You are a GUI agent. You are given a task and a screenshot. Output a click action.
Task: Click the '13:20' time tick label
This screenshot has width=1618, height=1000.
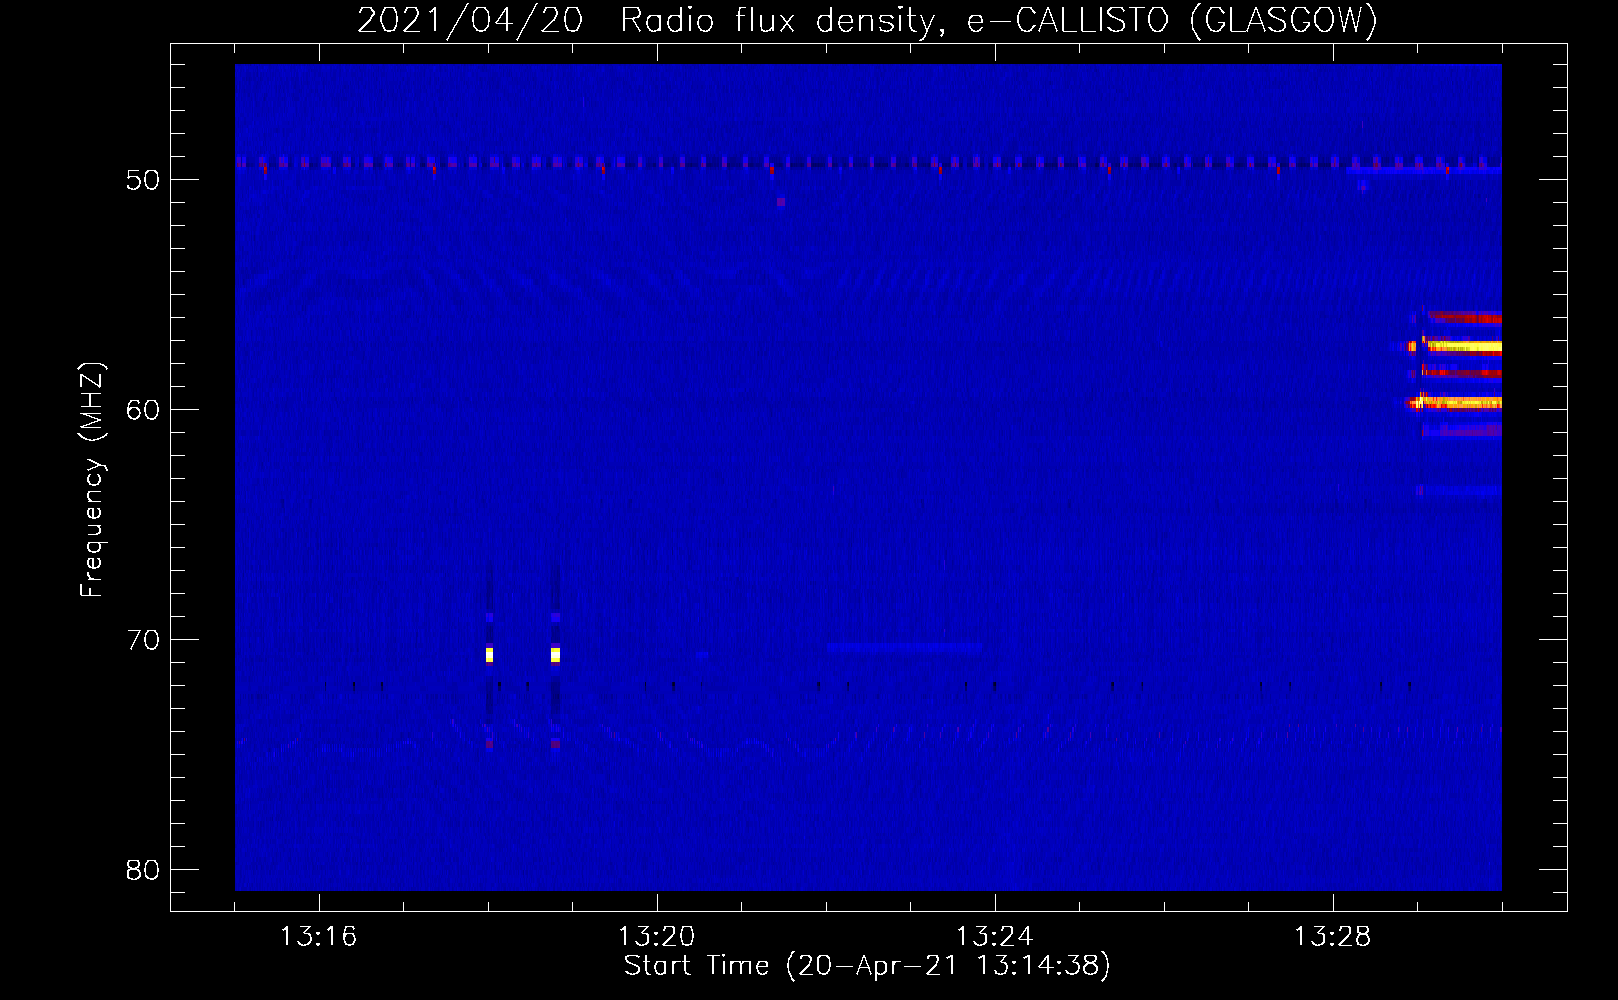[x=656, y=937]
